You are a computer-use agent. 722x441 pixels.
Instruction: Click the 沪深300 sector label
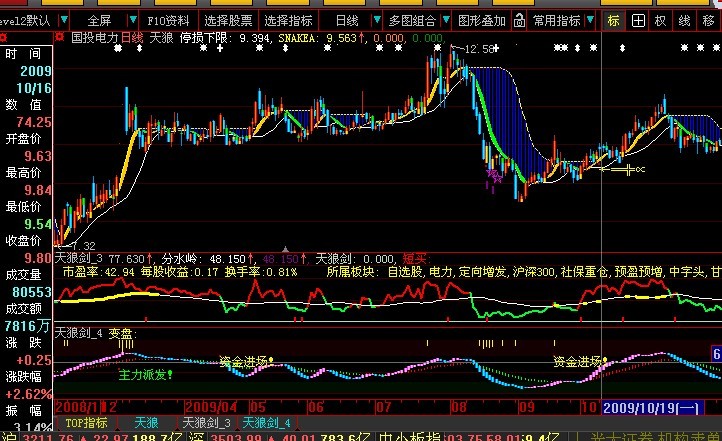pos(533,272)
